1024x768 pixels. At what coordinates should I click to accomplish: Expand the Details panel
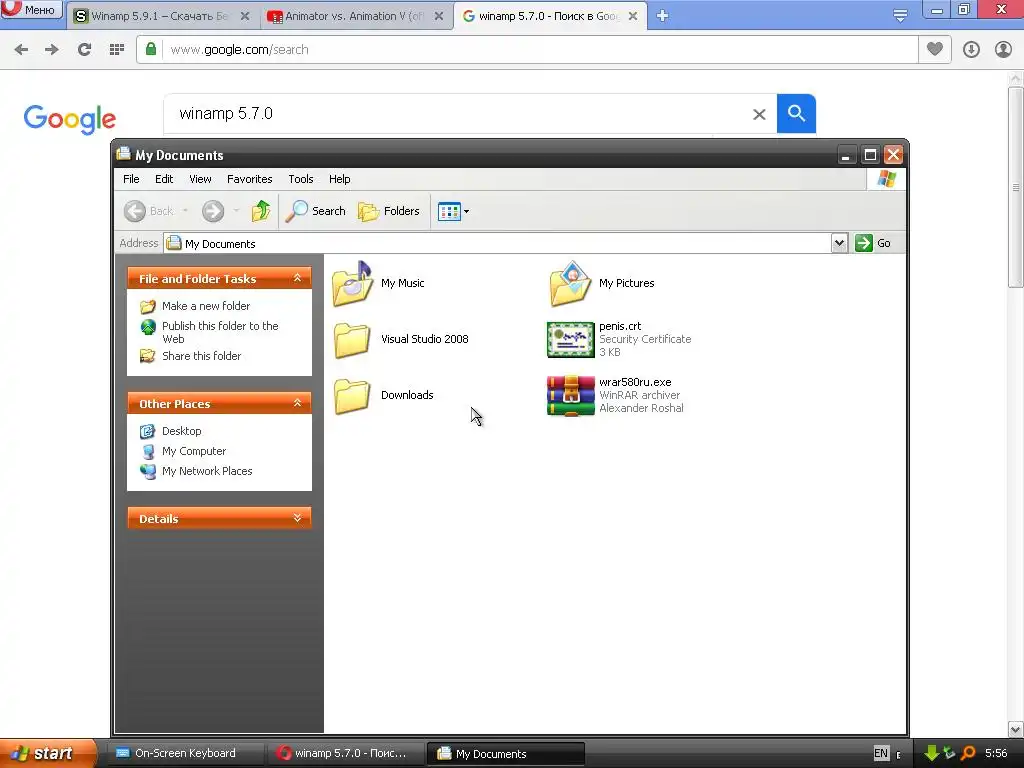pyautogui.click(x=297, y=518)
